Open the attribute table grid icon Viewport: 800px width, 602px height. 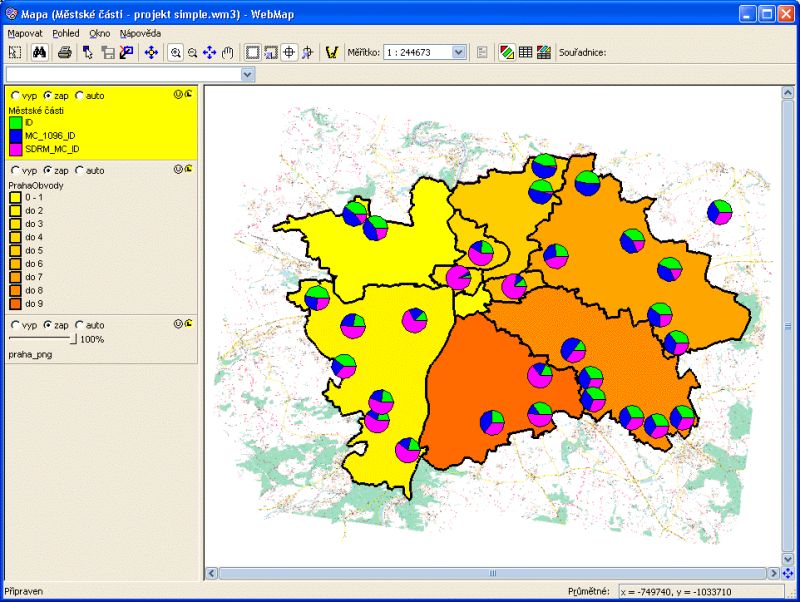click(524, 53)
